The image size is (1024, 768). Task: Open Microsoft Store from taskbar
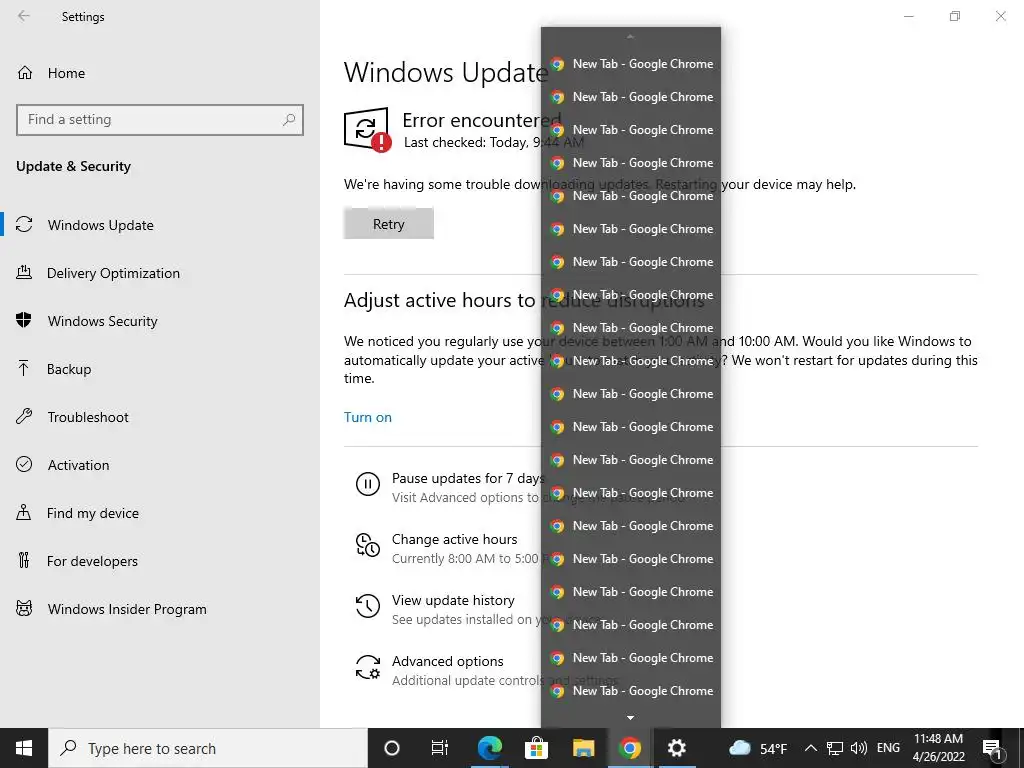536,748
